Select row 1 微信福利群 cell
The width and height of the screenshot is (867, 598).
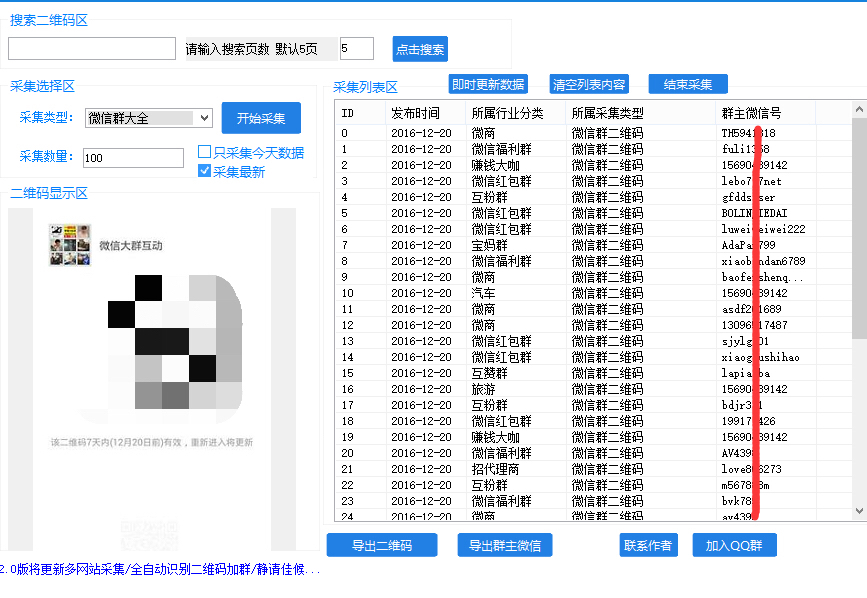pyautogui.click(x=502, y=149)
